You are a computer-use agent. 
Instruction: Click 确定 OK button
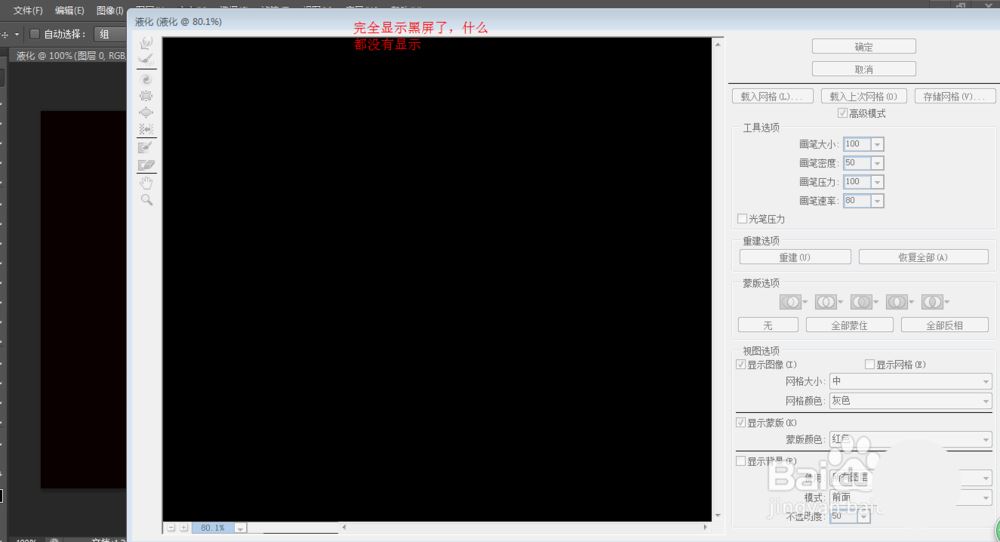pyautogui.click(x=864, y=47)
